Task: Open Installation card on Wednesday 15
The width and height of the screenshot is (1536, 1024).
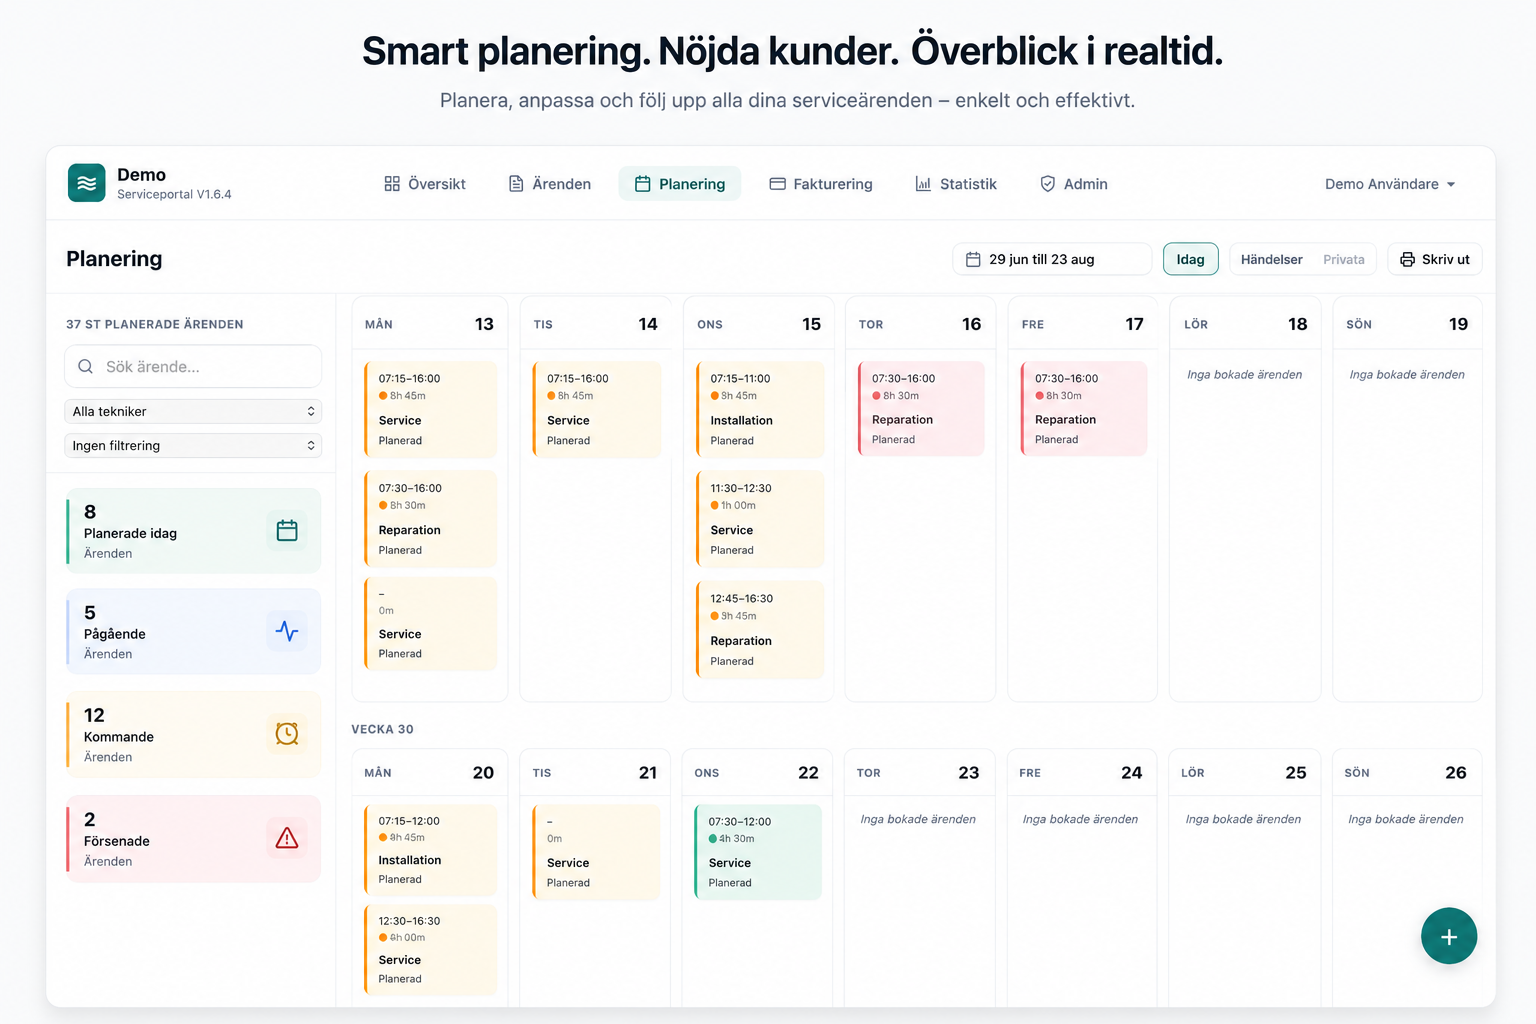Action: [759, 409]
